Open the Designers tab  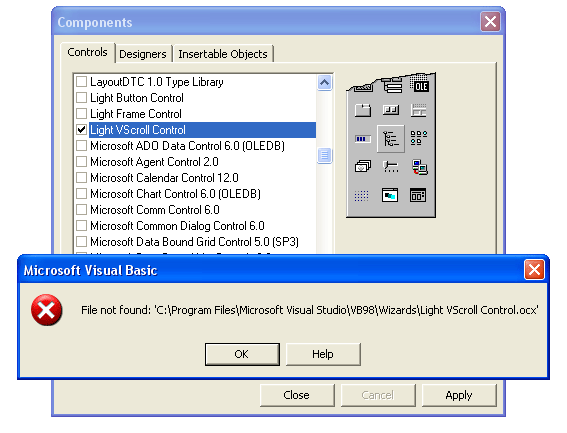[x=143, y=54]
